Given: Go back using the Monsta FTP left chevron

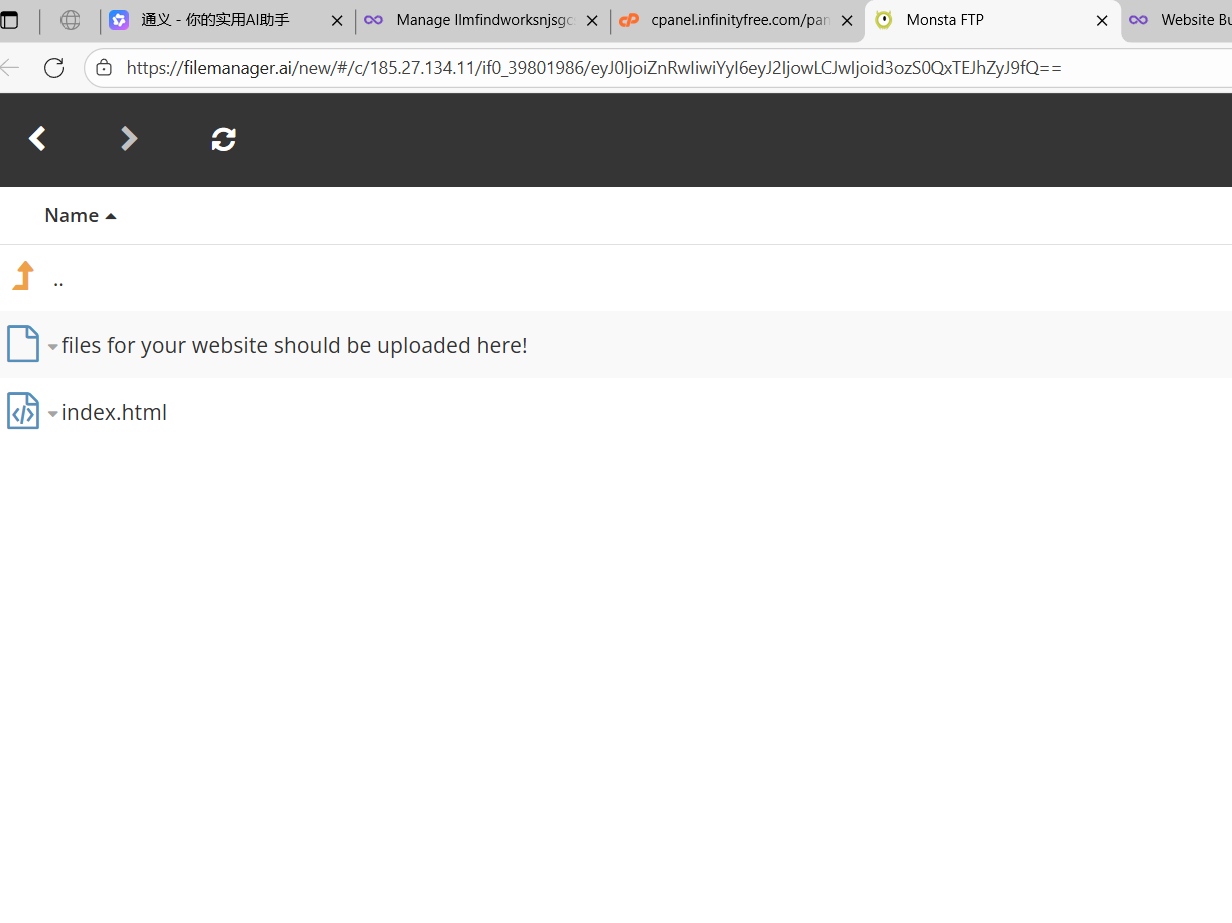Looking at the screenshot, I should pyautogui.click(x=38, y=139).
